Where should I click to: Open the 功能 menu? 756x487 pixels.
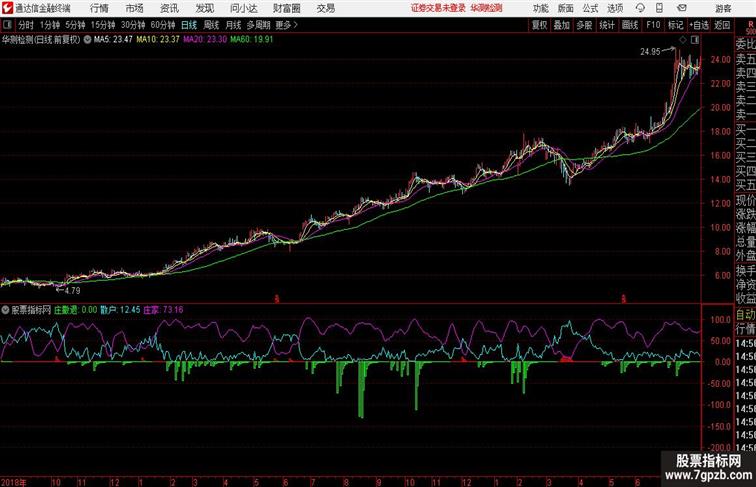(x=540, y=8)
